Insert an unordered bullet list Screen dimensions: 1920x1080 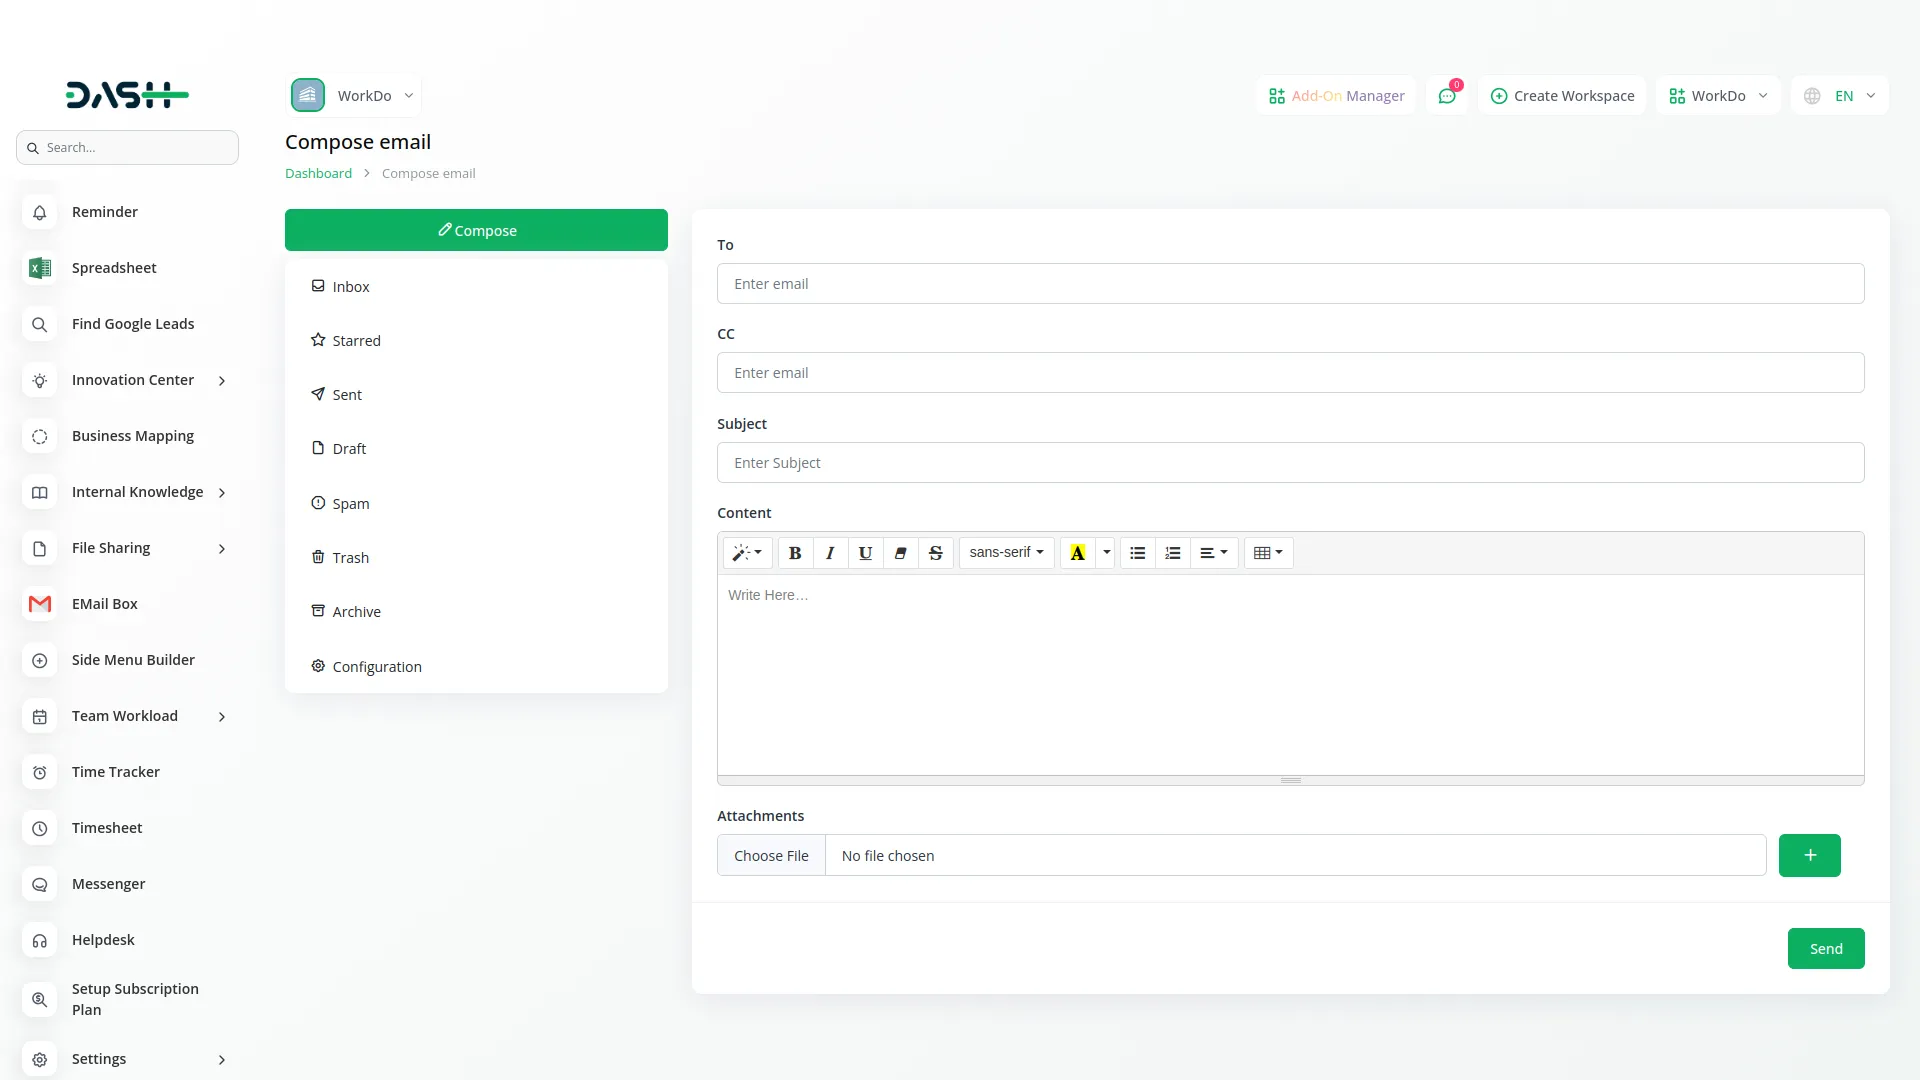click(x=1137, y=553)
